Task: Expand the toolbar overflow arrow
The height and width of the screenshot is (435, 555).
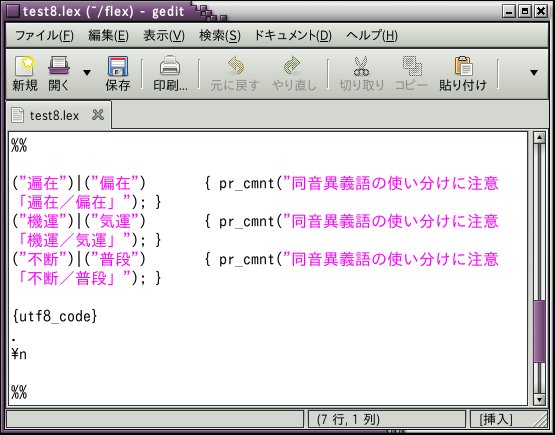Action: (534, 73)
